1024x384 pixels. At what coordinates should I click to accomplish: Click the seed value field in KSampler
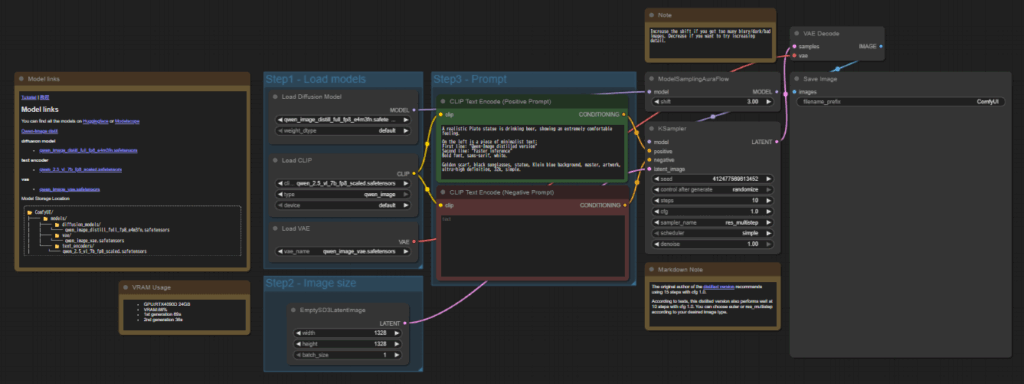tap(712, 178)
